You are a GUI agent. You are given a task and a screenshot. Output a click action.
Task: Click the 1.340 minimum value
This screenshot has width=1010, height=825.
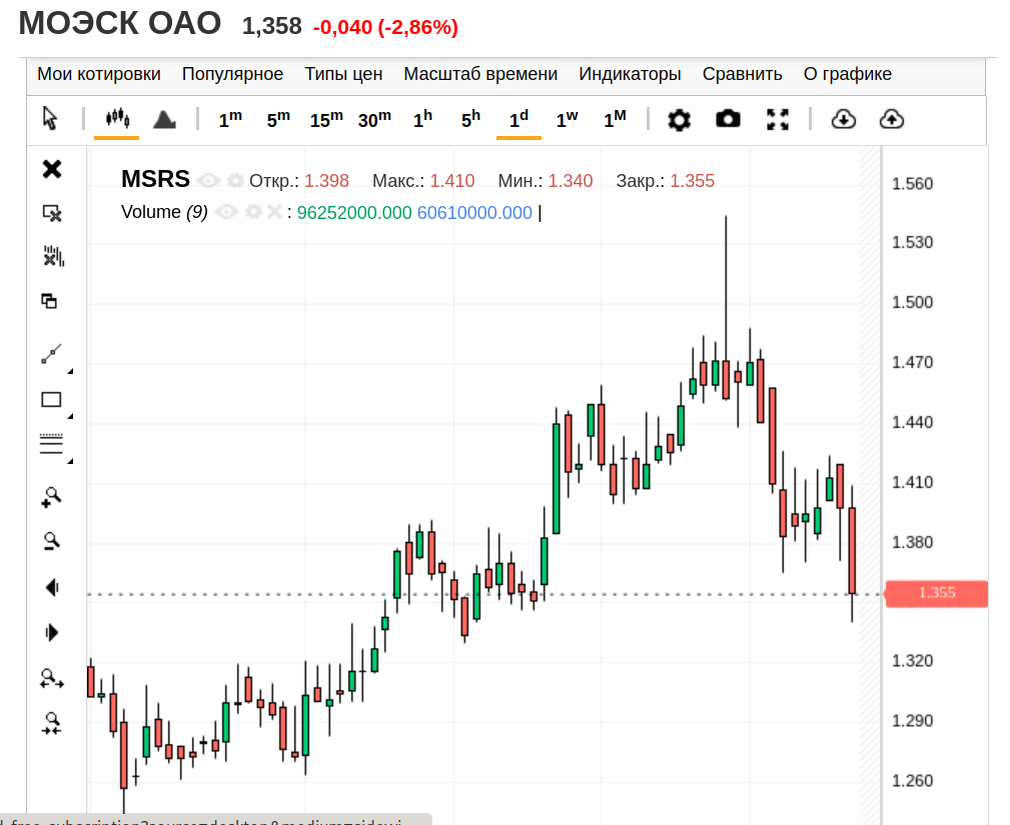pos(571,181)
